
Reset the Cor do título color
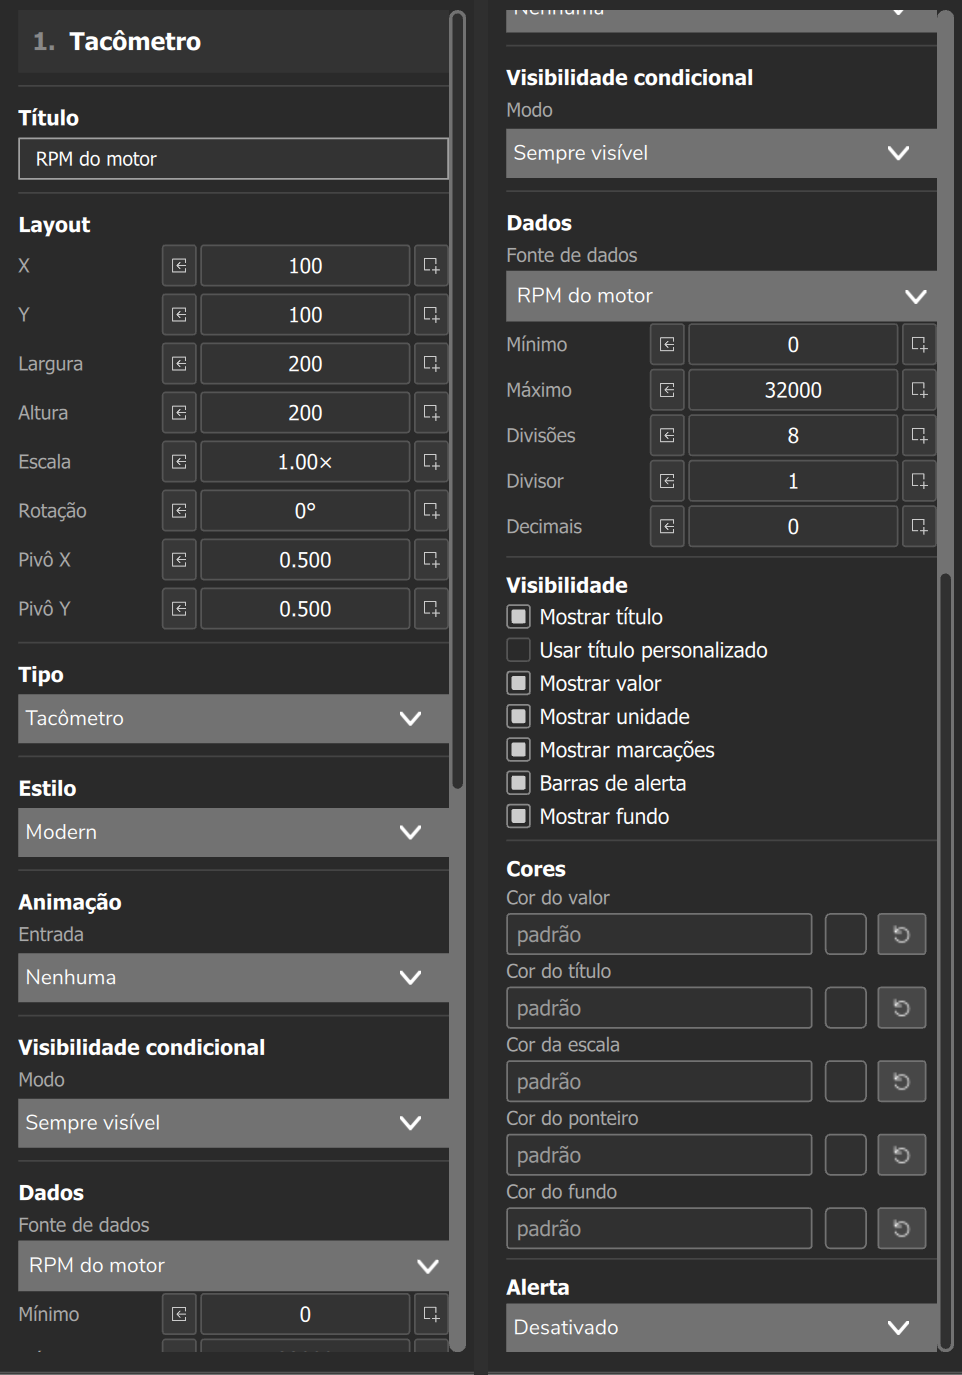[901, 1008]
